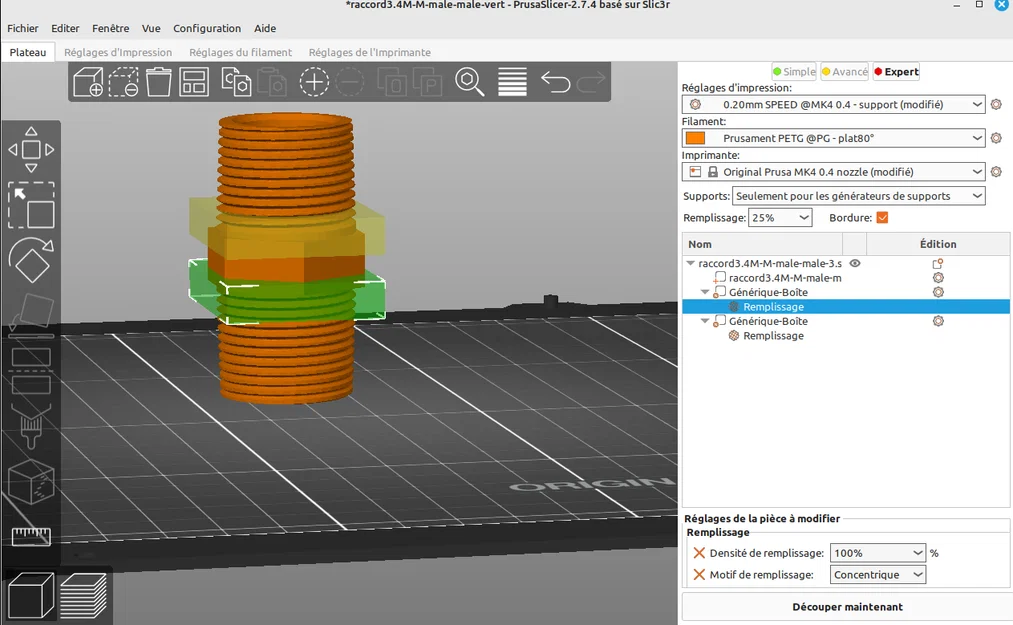Click the Nom column header

coord(762,244)
